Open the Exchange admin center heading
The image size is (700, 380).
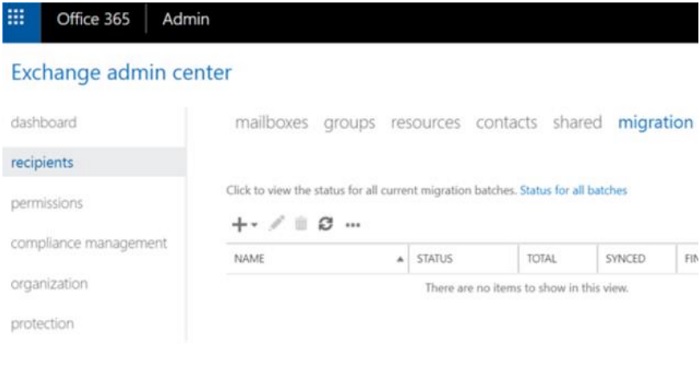point(121,72)
